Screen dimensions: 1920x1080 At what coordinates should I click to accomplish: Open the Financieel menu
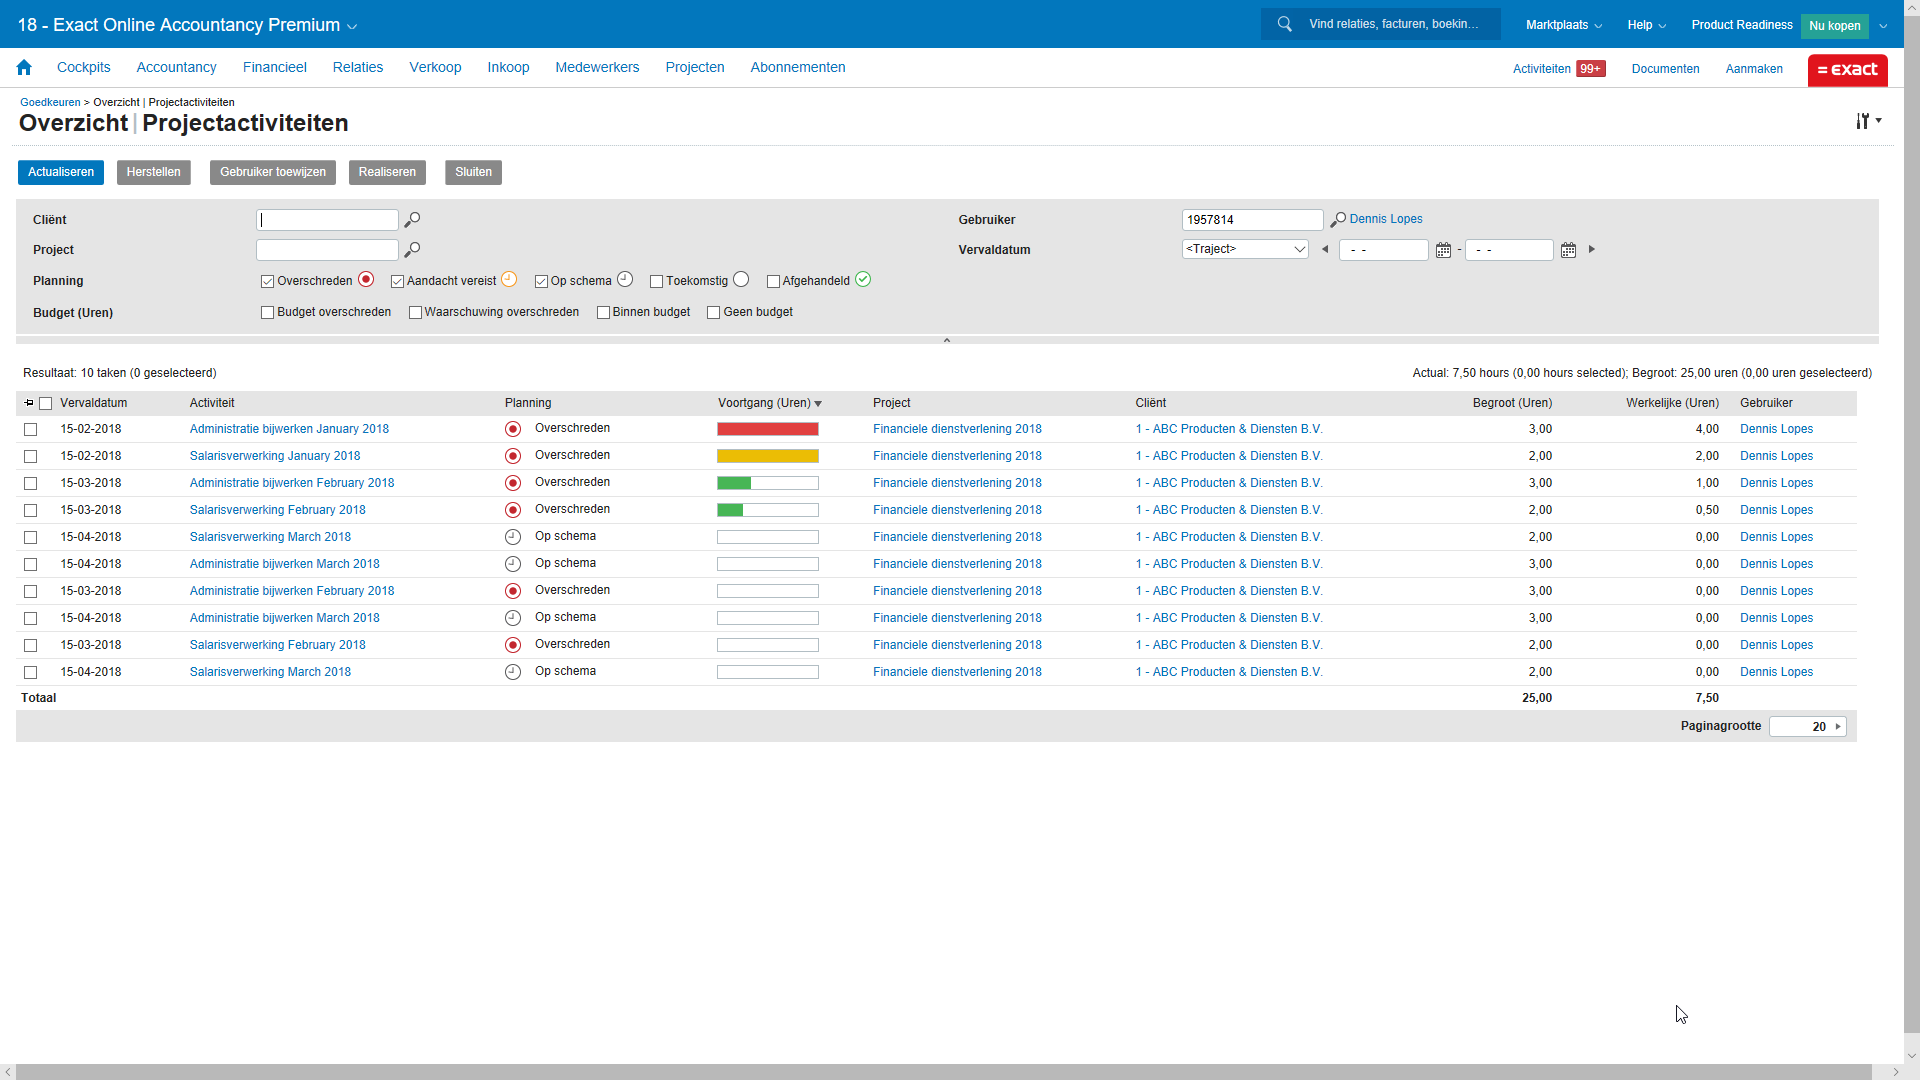tap(274, 68)
